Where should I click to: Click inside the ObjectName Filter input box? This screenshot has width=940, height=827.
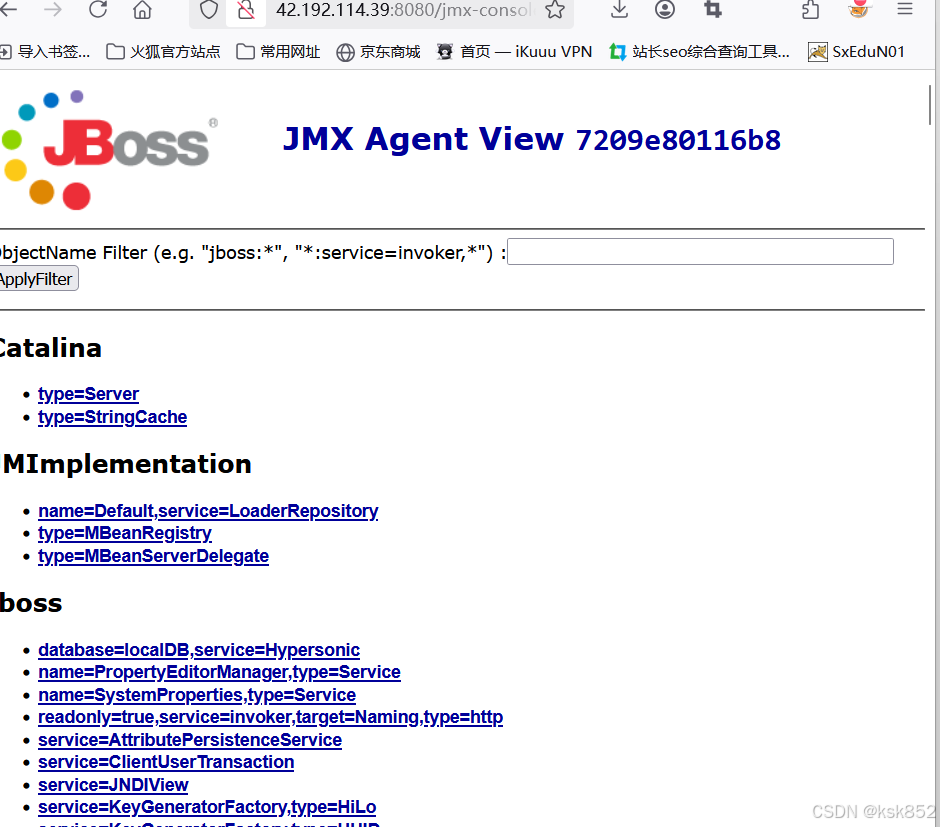pos(700,251)
